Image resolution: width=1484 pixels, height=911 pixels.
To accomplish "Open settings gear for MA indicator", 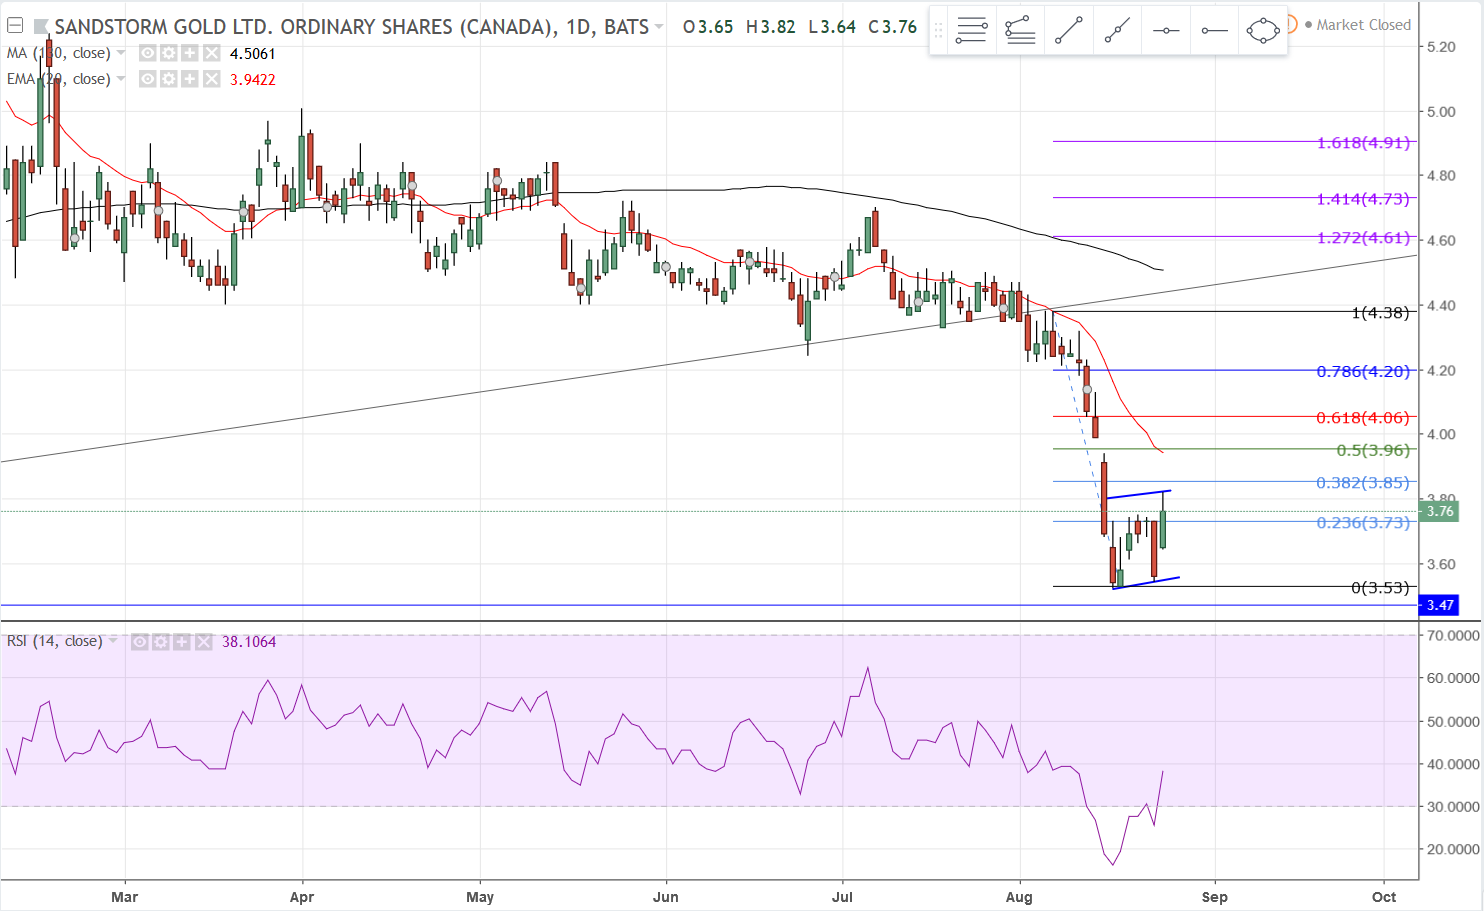I will coord(169,53).
